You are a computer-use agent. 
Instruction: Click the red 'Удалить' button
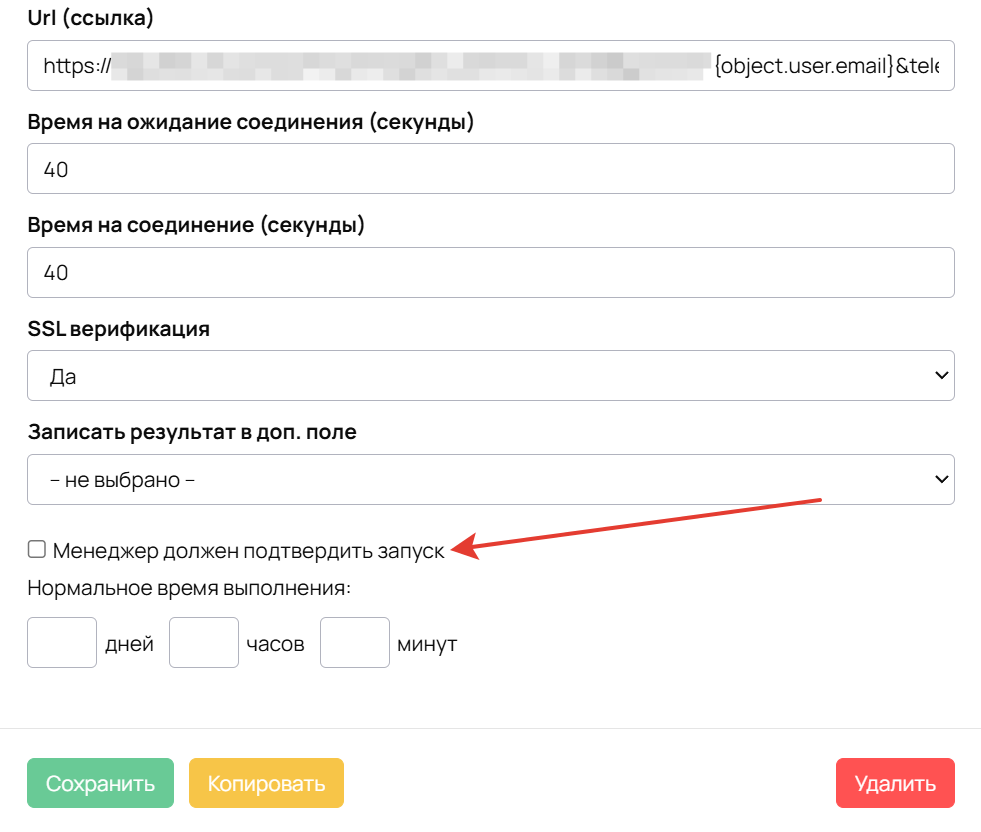(x=894, y=783)
